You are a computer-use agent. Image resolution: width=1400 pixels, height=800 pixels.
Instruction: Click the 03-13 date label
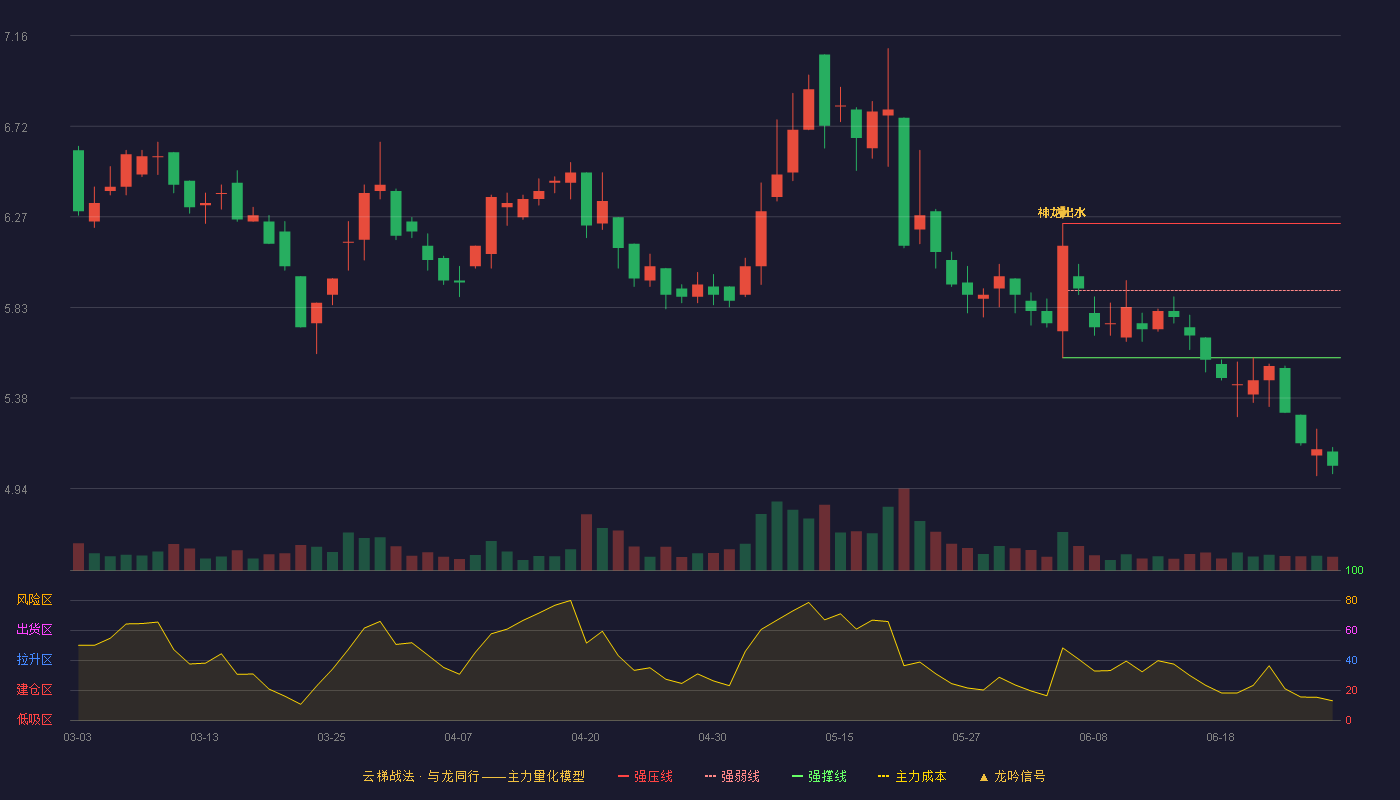(x=204, y=737)
